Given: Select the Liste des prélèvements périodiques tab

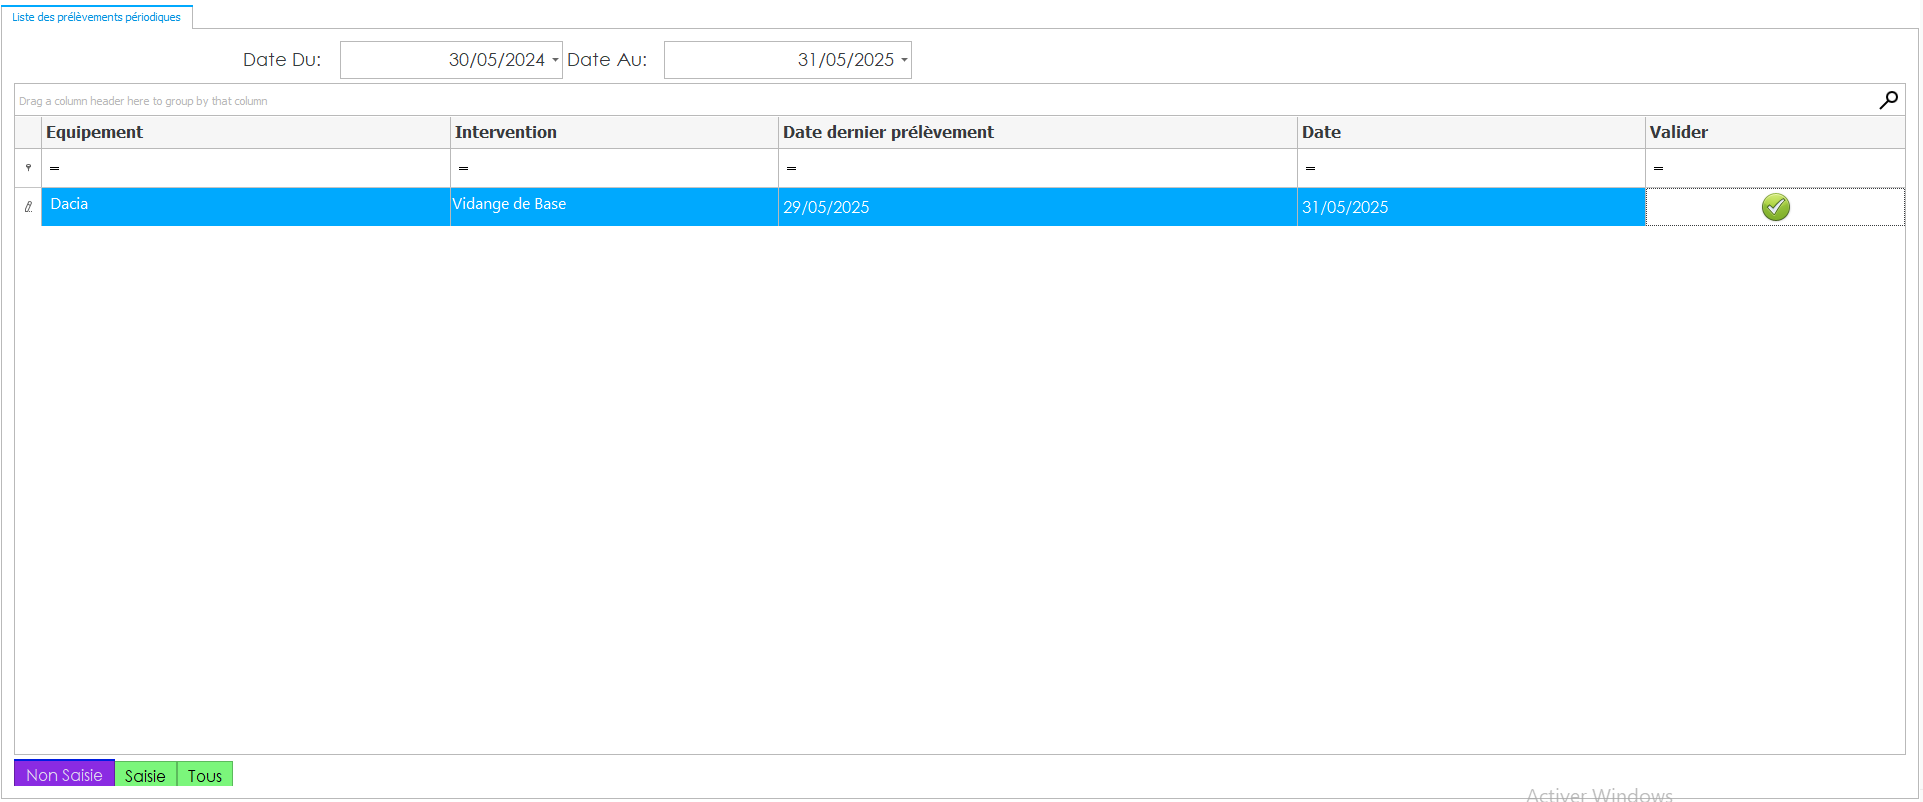Looking at the screenshot, I should point(96,17).
